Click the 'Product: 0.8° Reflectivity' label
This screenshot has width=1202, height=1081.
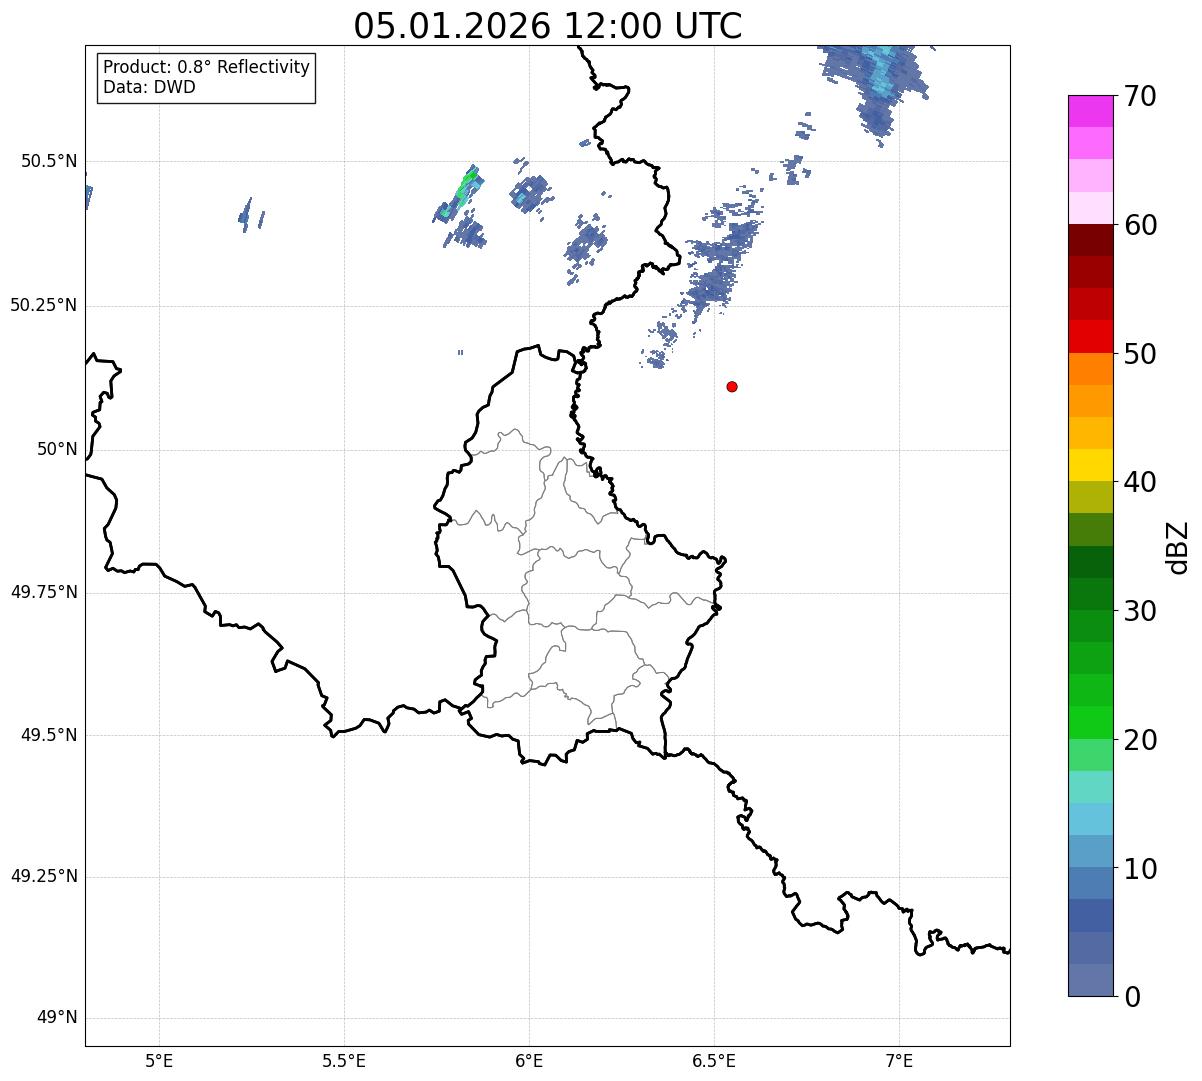[x=207, y=67]
